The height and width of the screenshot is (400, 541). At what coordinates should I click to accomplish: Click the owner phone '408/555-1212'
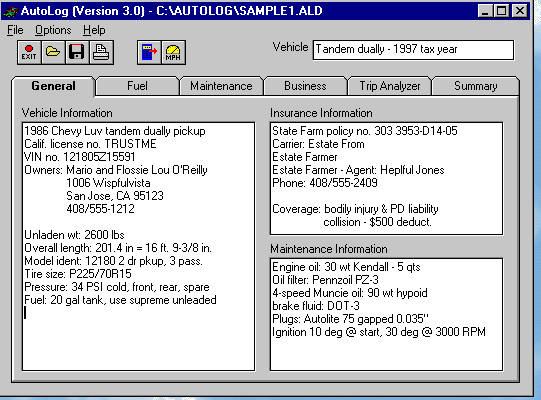click(100, 209)
